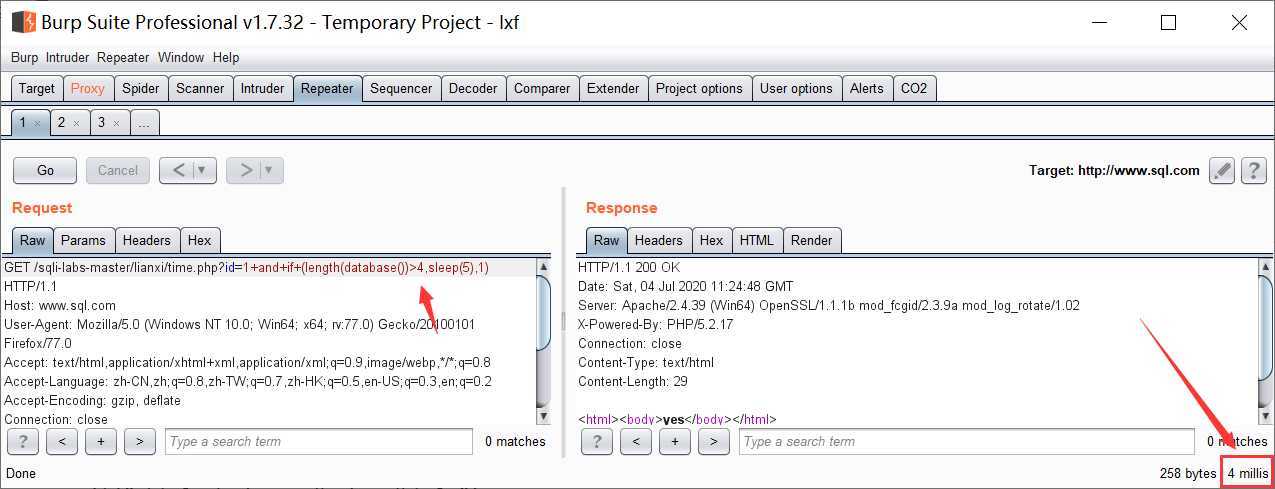Open the back history dropdown arrow

click(x=204, y=170)
